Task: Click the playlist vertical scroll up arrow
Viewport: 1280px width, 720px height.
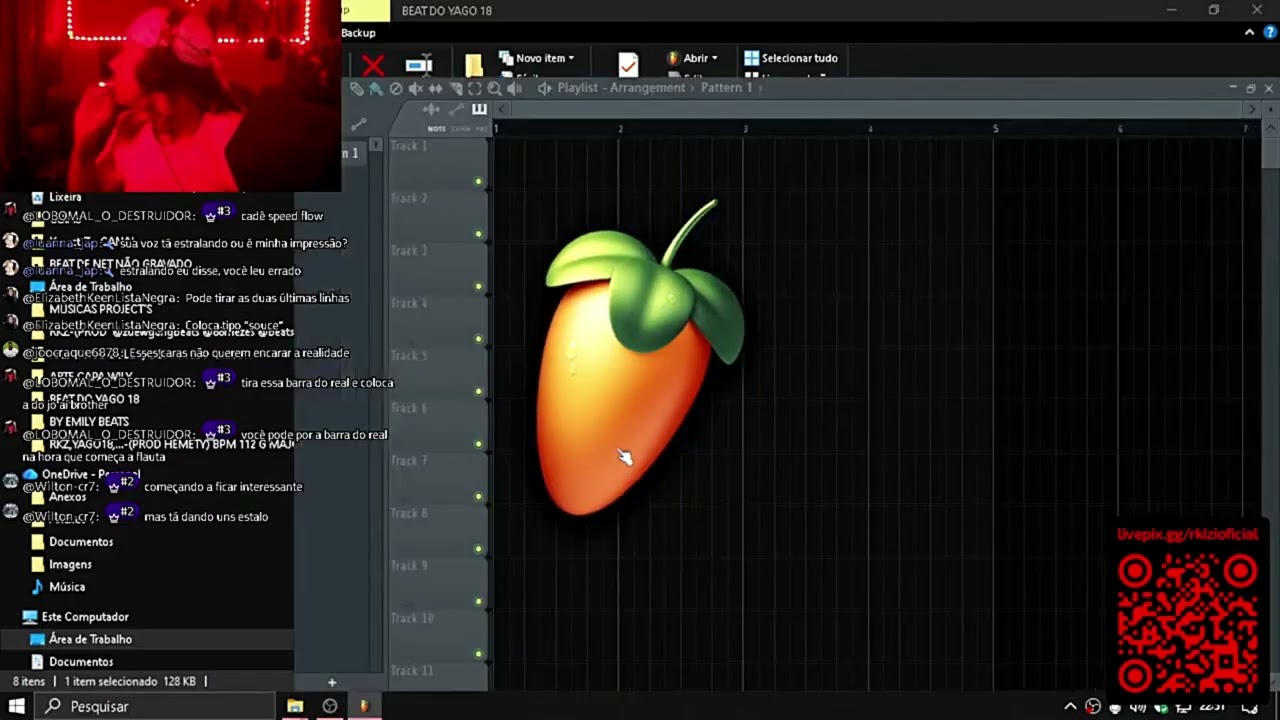Action: [x=1269, y=128]
